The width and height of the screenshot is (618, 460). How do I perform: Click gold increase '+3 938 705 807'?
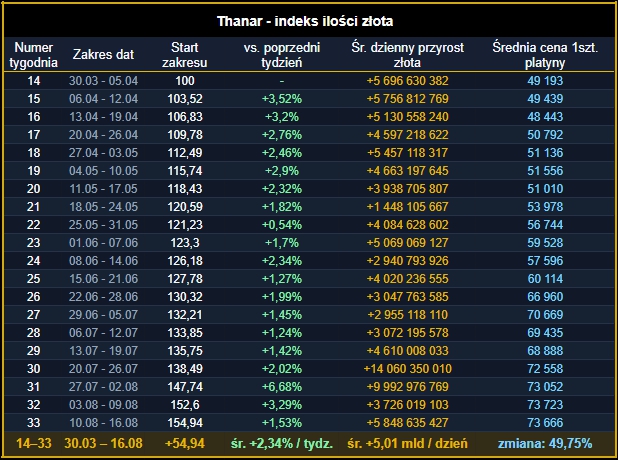pyautogui.click(x=408, y=189)
